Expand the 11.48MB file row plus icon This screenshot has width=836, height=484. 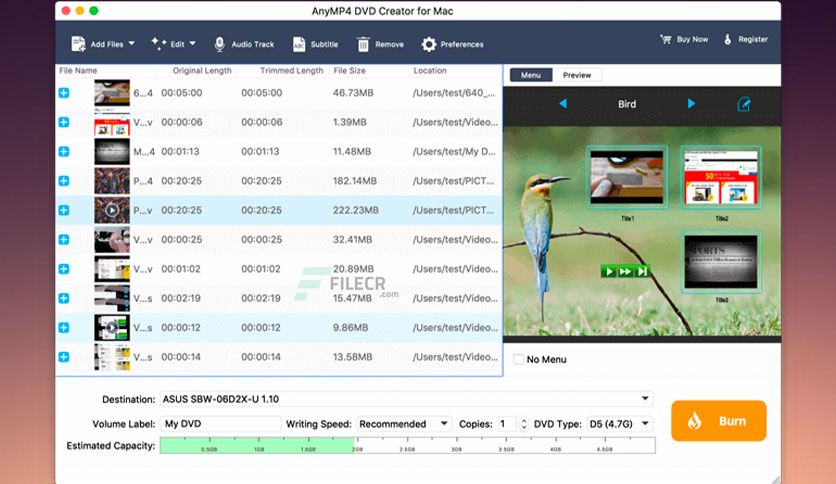(64, 151)
